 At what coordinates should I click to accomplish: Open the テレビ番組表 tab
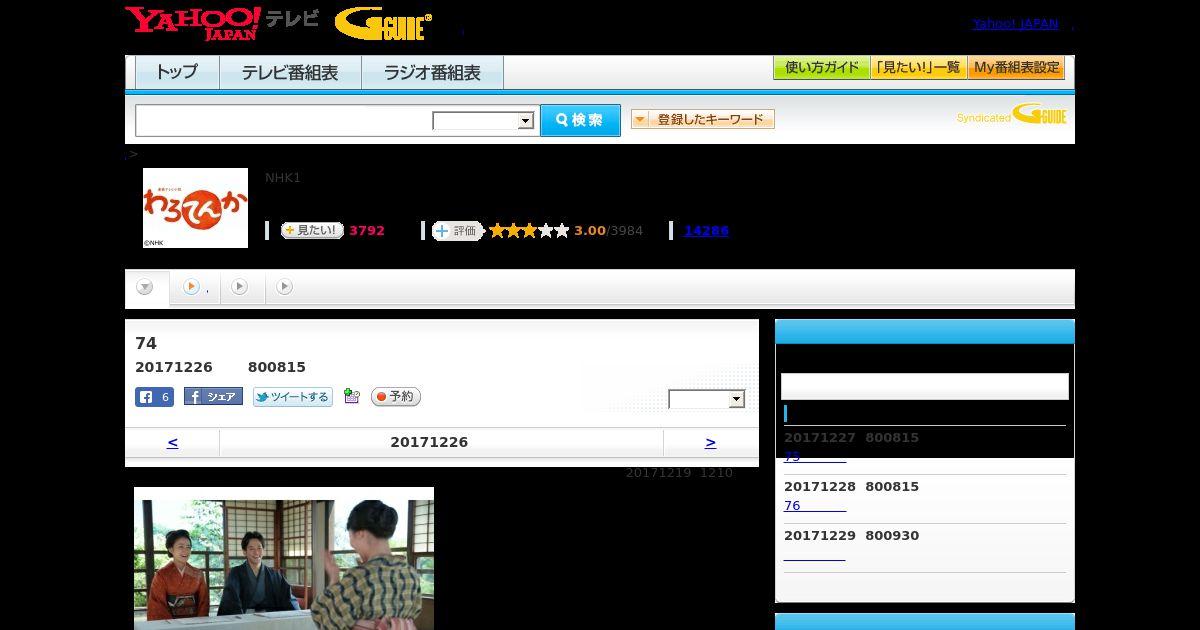coord(290,72)
